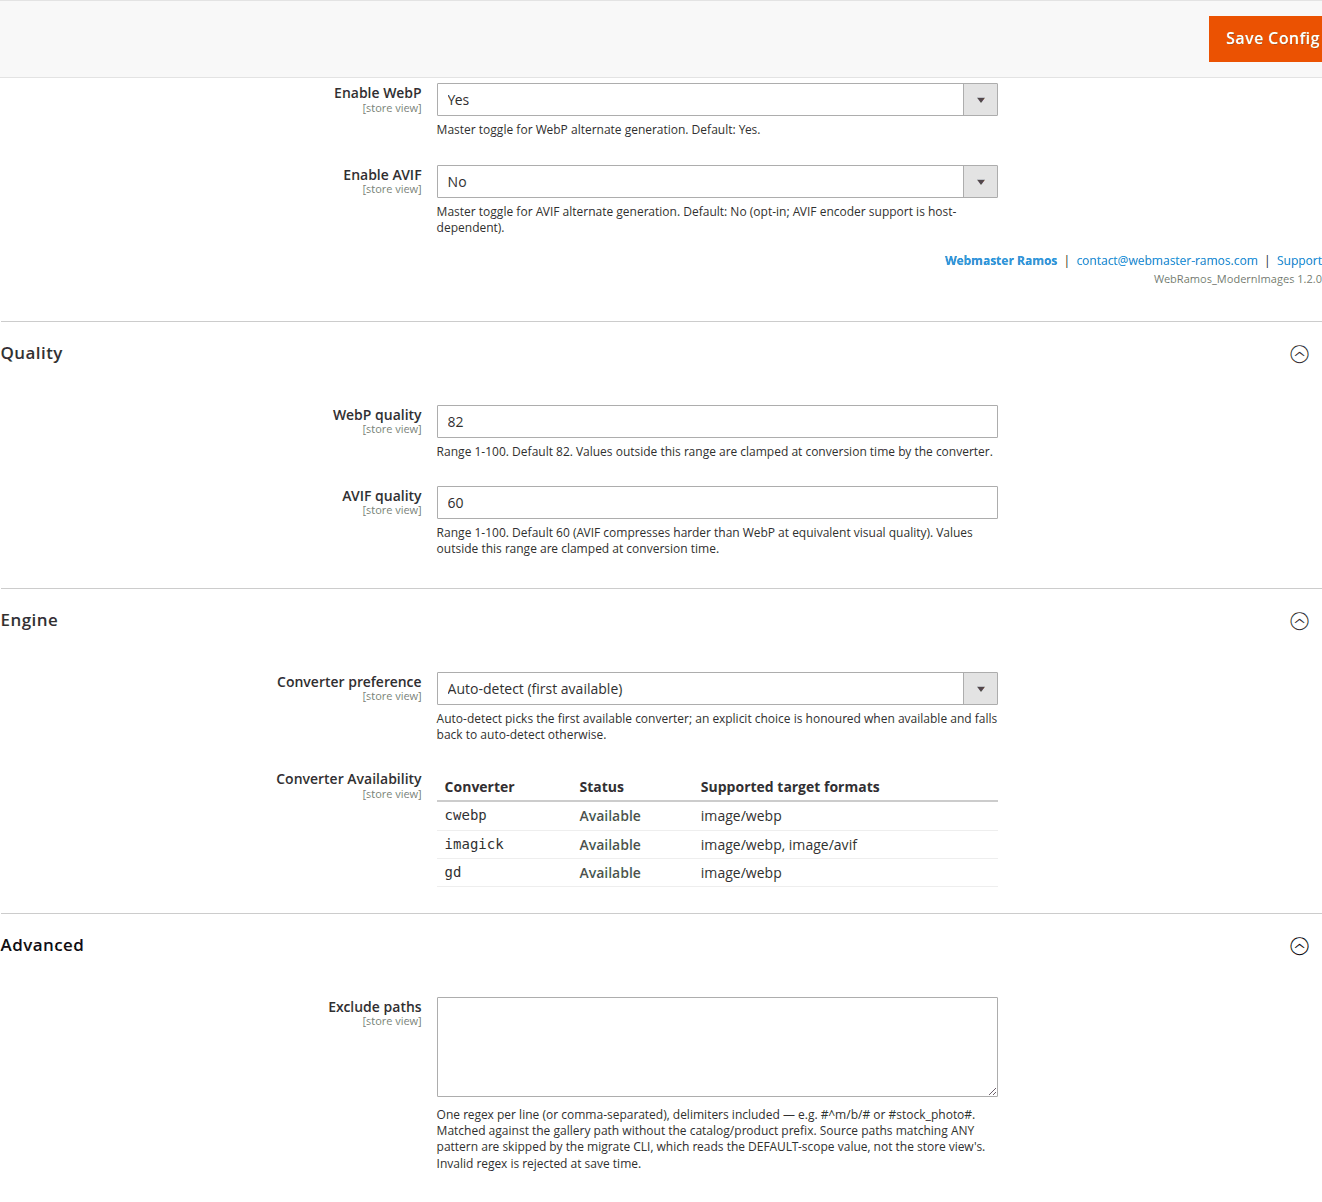Image resolution: width=1322 pixels, height=1202 pixels.
Task: Click the Engine section heading
Action: tap(29, 620)
